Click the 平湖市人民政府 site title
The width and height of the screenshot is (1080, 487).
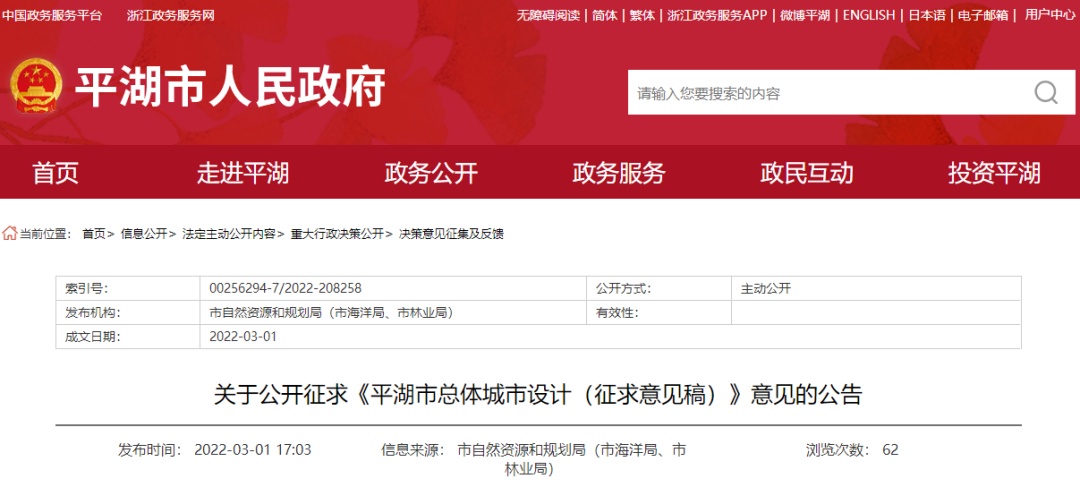click(x=230, y=87)
